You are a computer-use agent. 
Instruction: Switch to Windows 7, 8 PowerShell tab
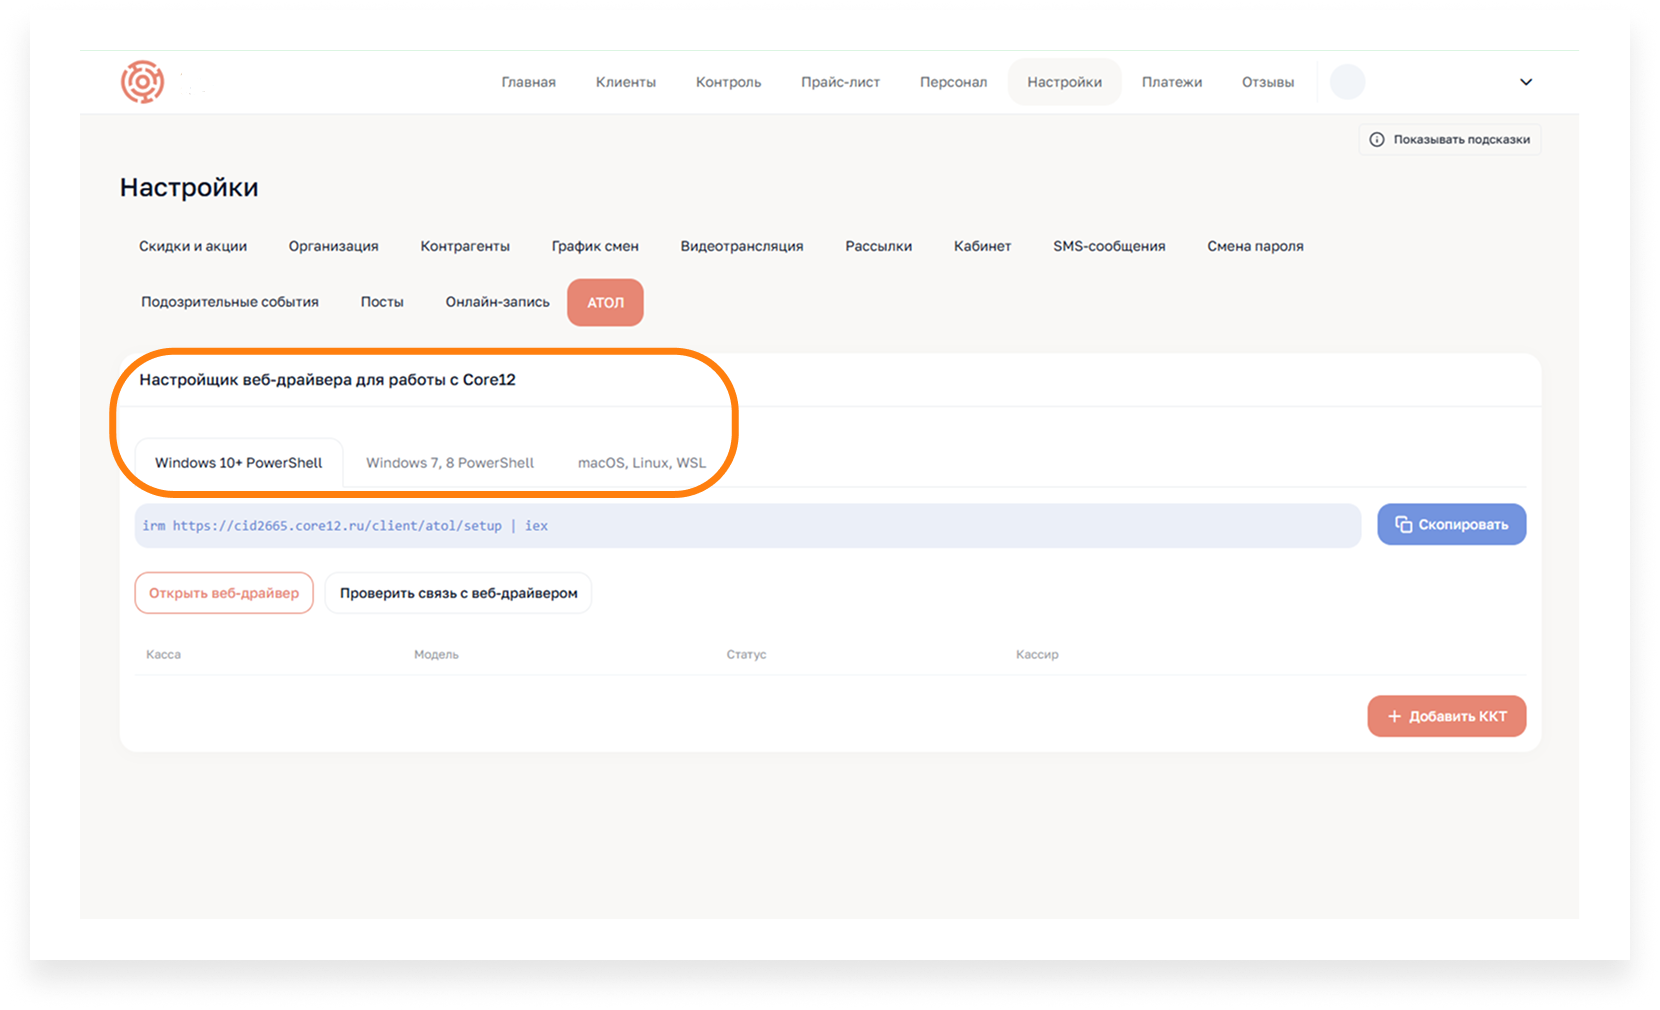[x=449, y=463]
